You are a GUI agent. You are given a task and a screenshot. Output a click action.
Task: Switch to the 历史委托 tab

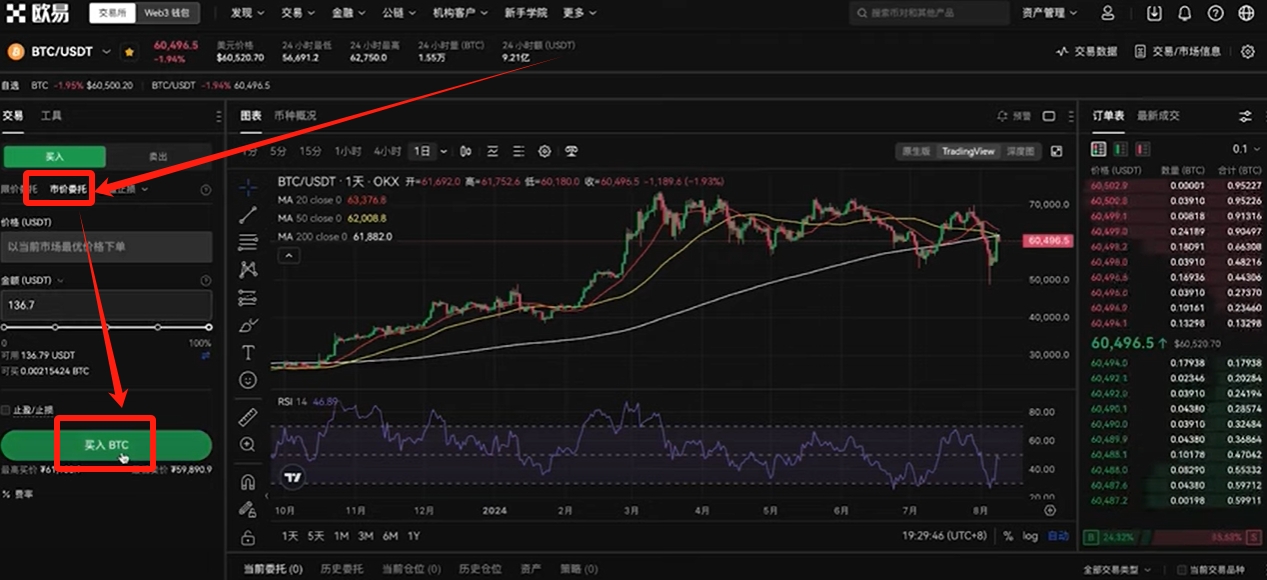[340, 569]
